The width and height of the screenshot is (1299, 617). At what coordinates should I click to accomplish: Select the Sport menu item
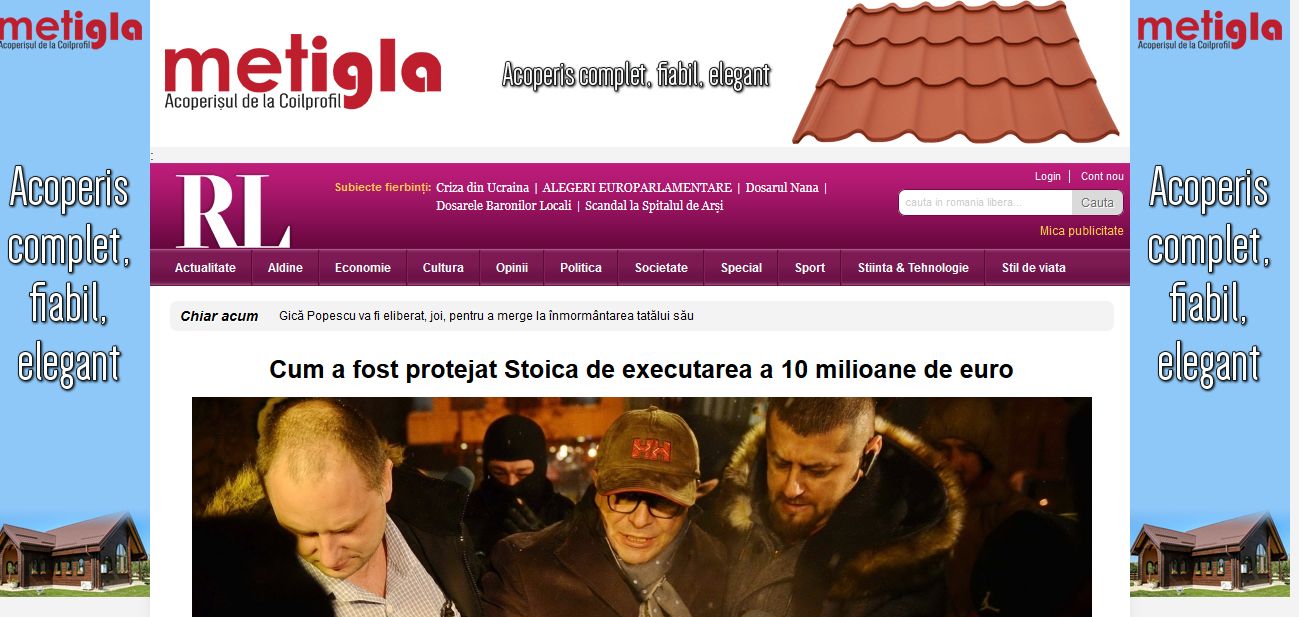click(810, 268)
